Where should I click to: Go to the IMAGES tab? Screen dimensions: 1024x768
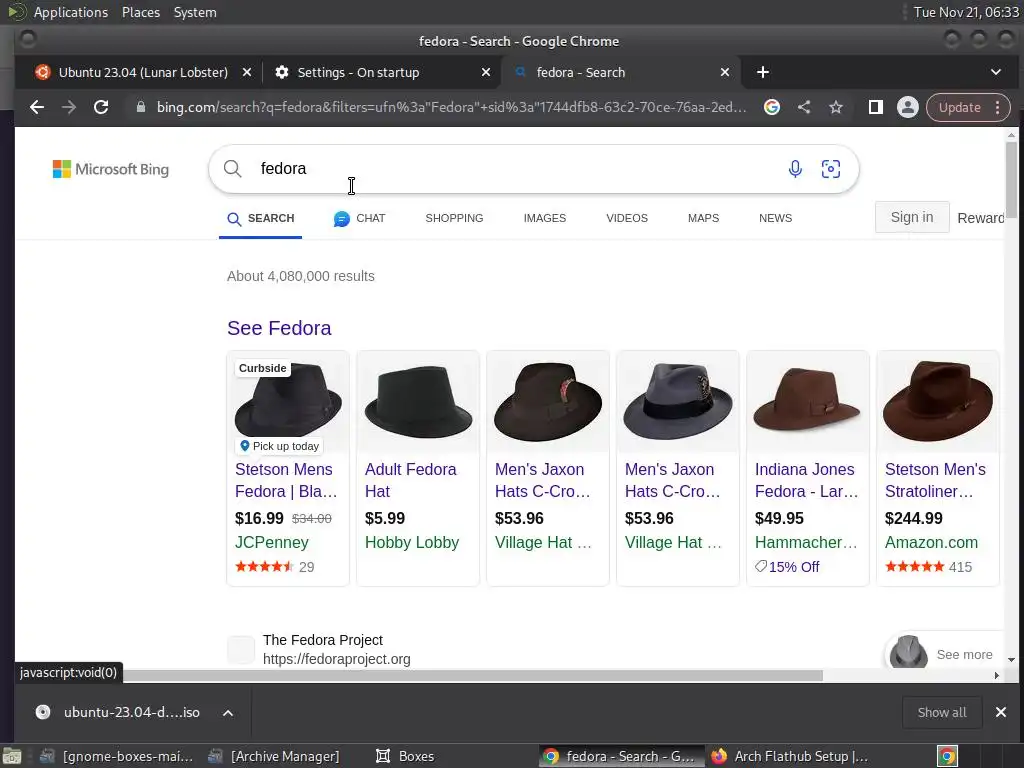click(x=545, y=218)
